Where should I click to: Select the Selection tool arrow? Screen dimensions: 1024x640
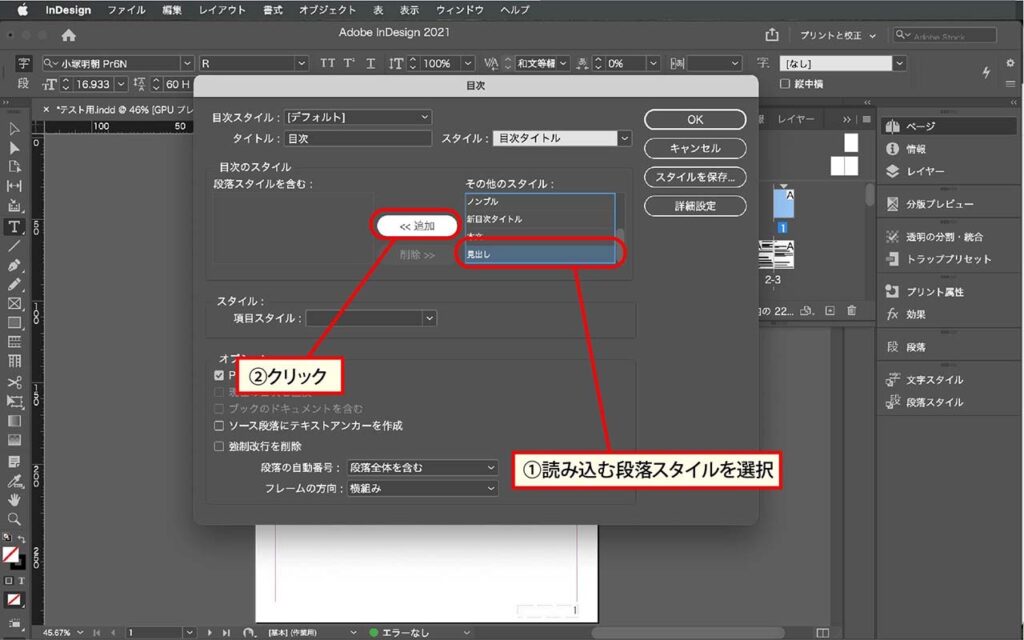[x=14, y=128]
